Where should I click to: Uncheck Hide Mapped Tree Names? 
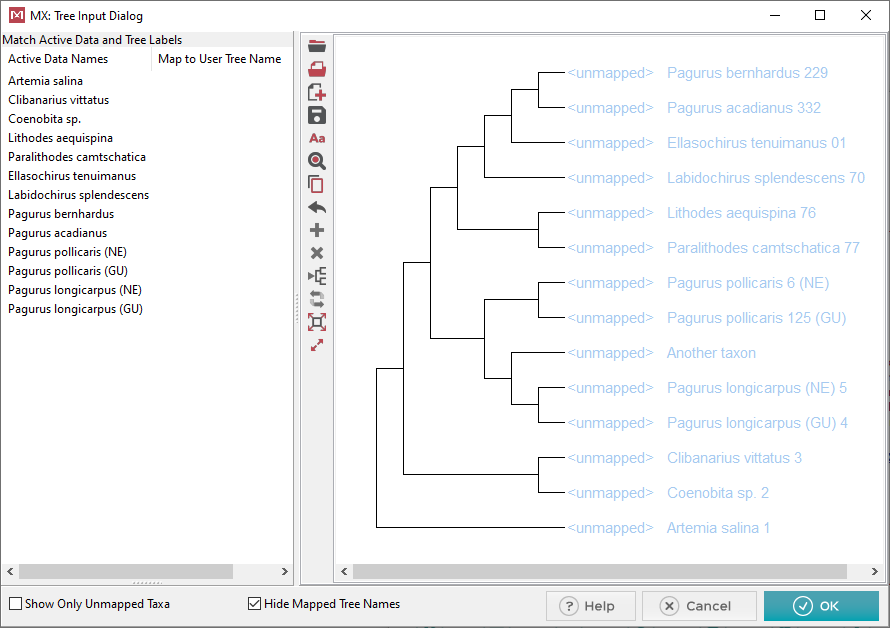tap(254, 604)
